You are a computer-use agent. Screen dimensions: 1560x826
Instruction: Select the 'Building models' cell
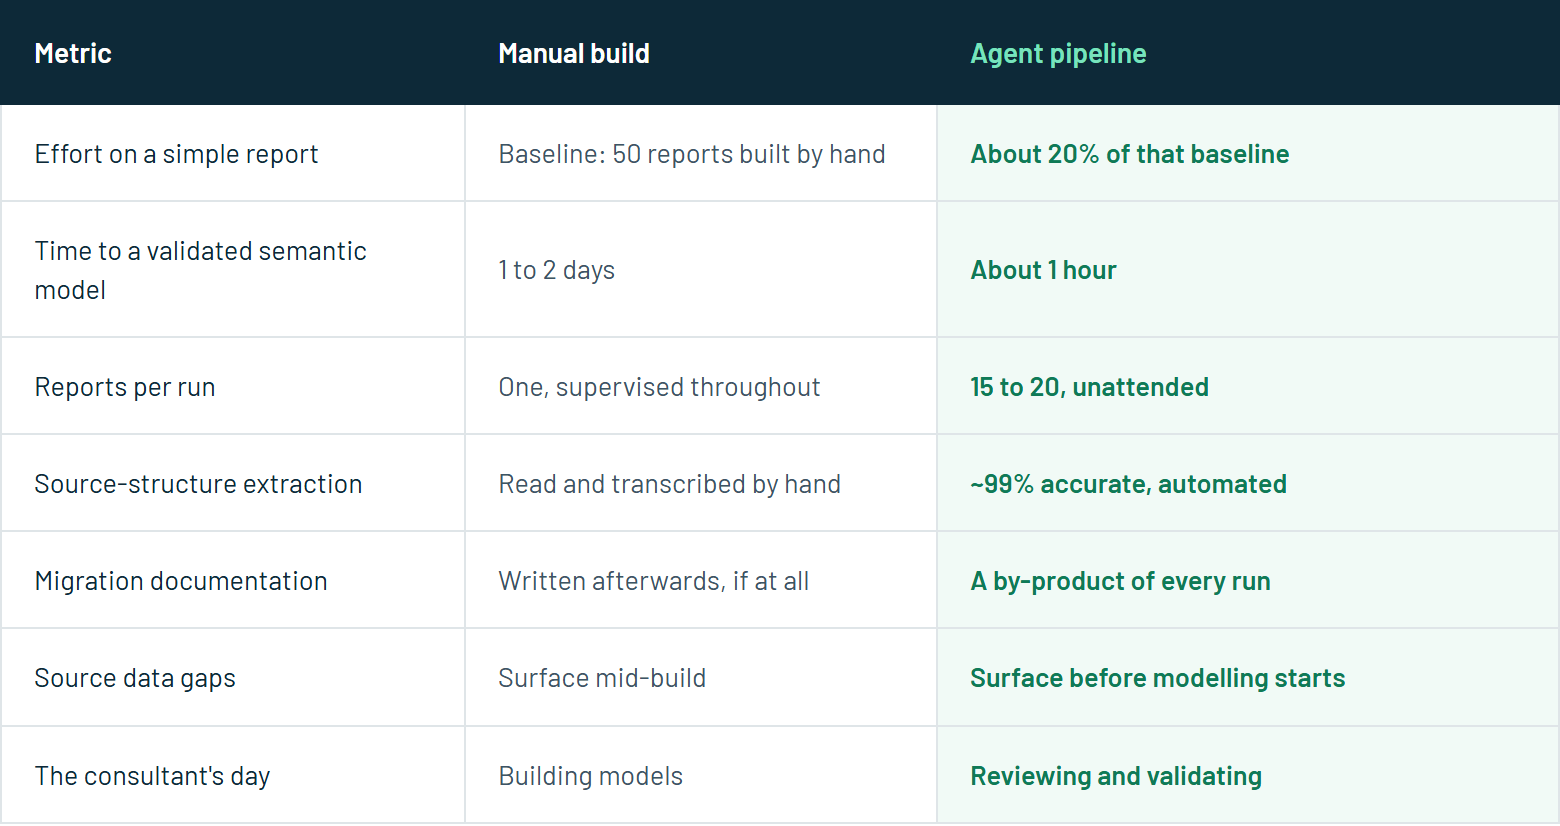(x=701, y=776)
